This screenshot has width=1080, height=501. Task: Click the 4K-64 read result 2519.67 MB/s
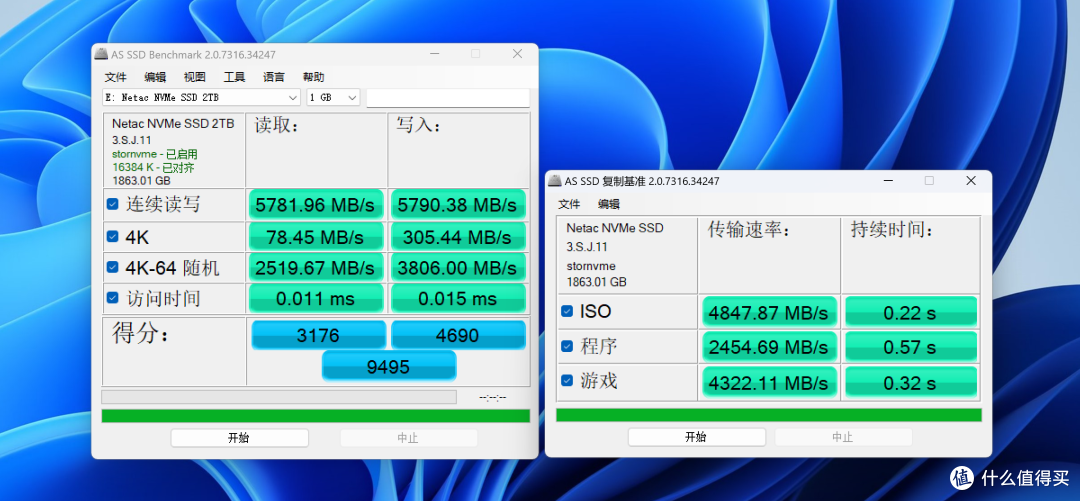click(x=315, y=267)
